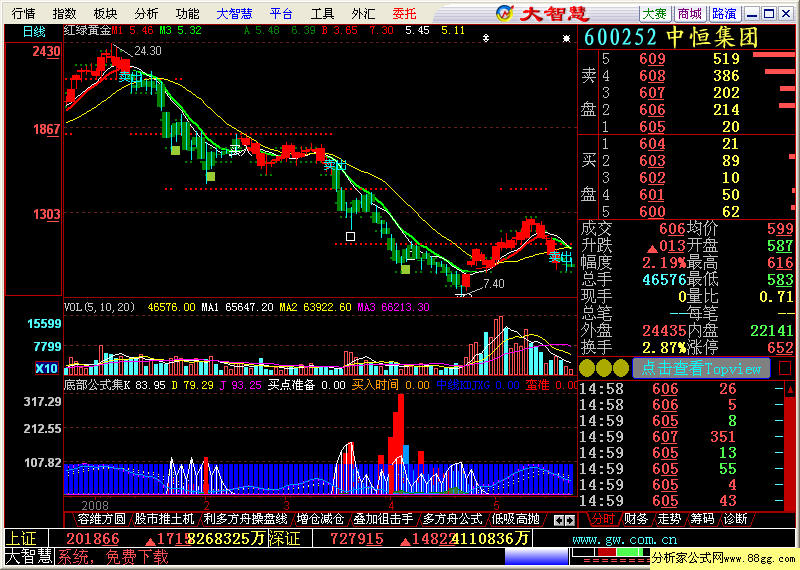The height and width of the screenshot is (570, 800).
Task: Click the stock title 600252 中恒集团
Action: (x=671, y=38)
